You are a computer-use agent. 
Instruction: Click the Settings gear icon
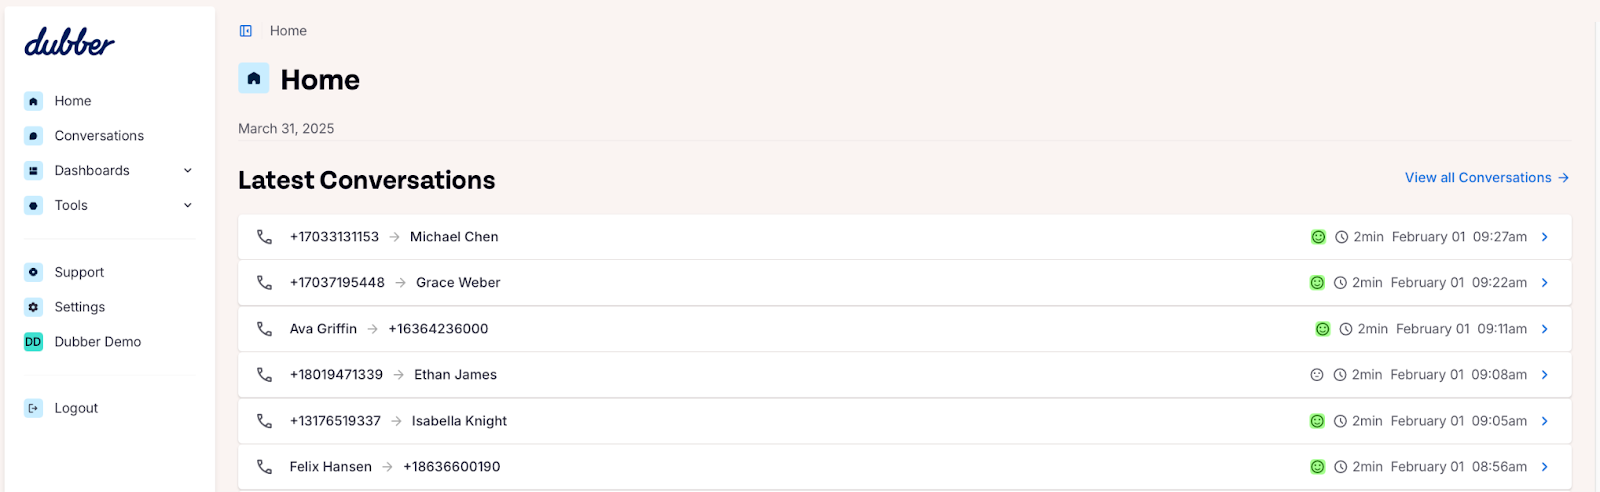[33, 307]
